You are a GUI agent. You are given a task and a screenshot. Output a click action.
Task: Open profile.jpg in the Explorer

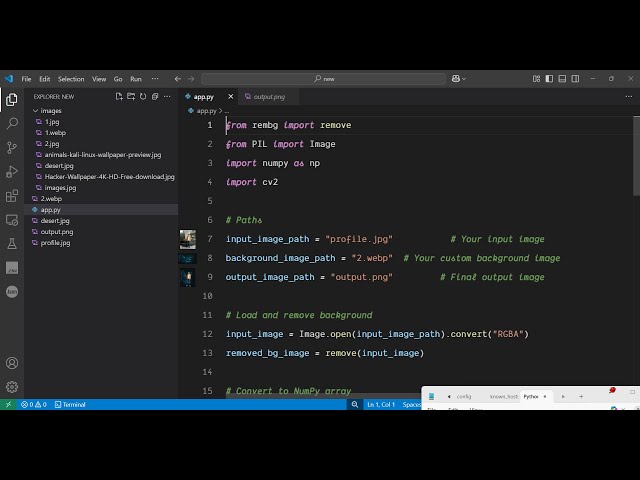point(55,243)
